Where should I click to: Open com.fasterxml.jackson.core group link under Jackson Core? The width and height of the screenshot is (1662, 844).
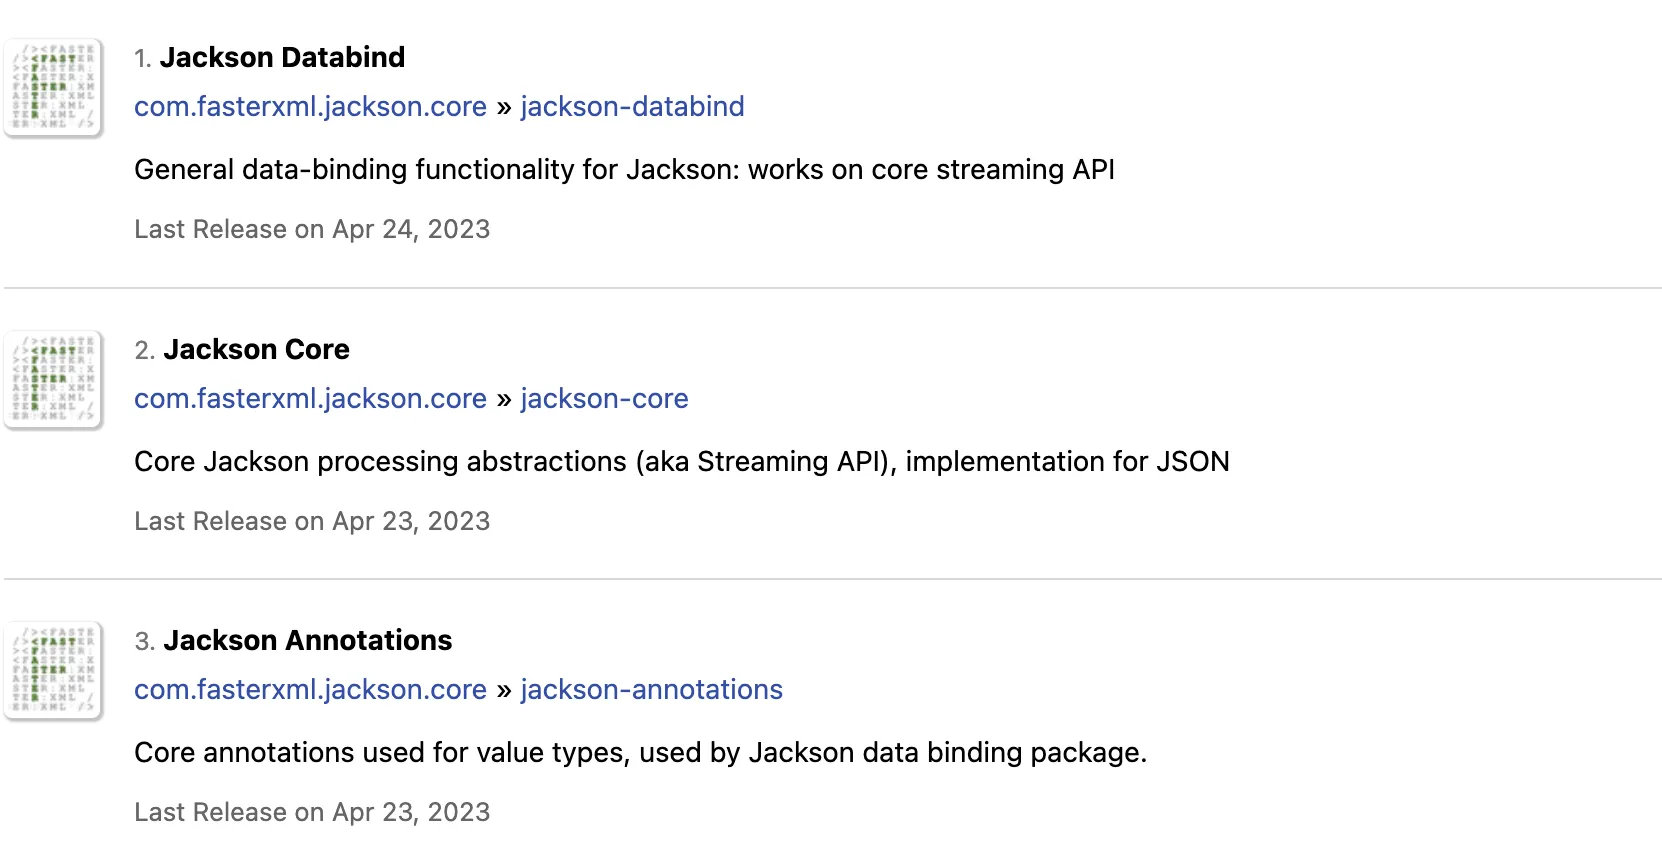[x=310, y=399]
